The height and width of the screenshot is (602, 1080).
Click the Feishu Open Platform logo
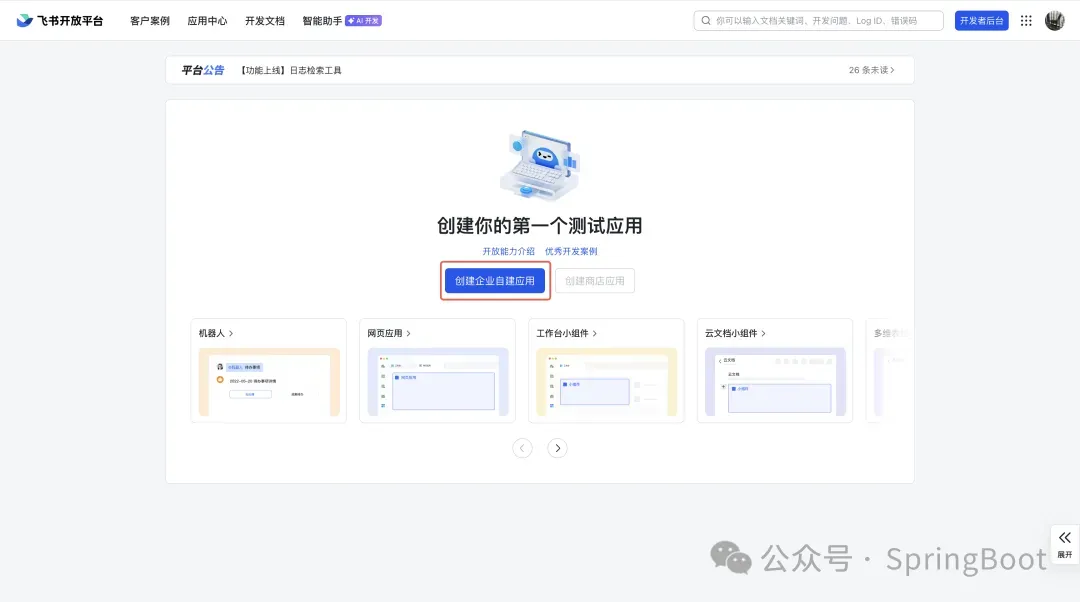pos(59,21)
